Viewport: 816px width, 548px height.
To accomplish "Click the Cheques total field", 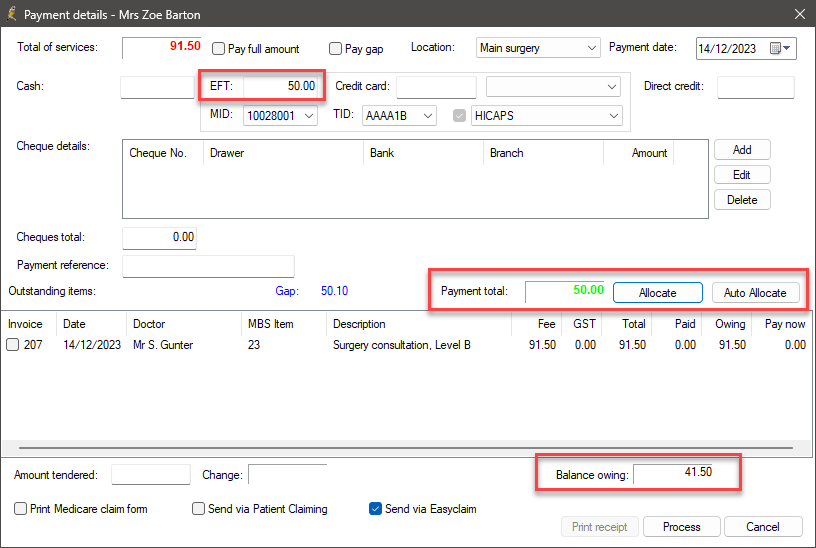I will (159, 238).
